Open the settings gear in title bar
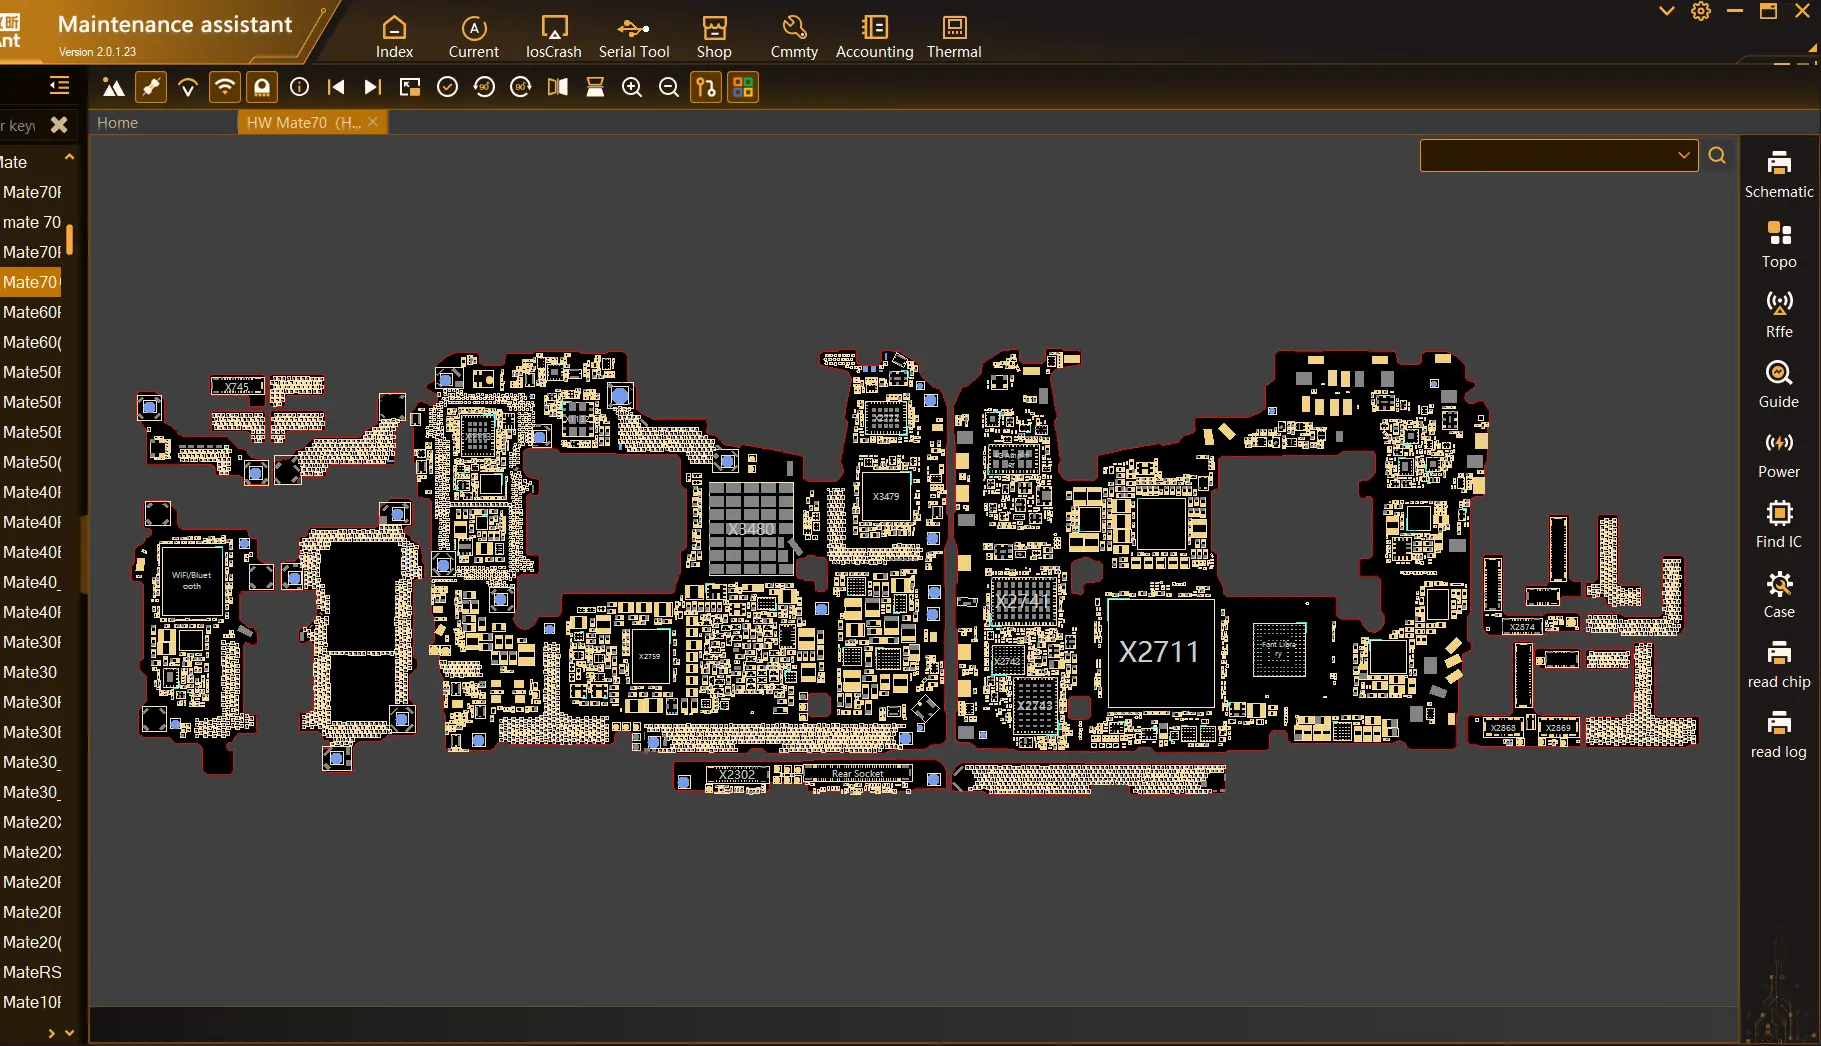This screenshot has height=1046, width=1821. click(x=1701, y=11)
